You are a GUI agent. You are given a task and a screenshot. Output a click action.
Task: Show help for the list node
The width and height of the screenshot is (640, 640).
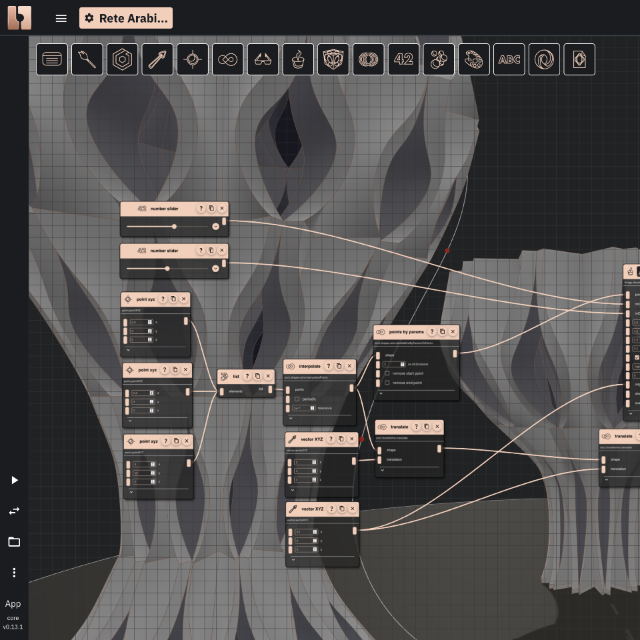point(247,376)
